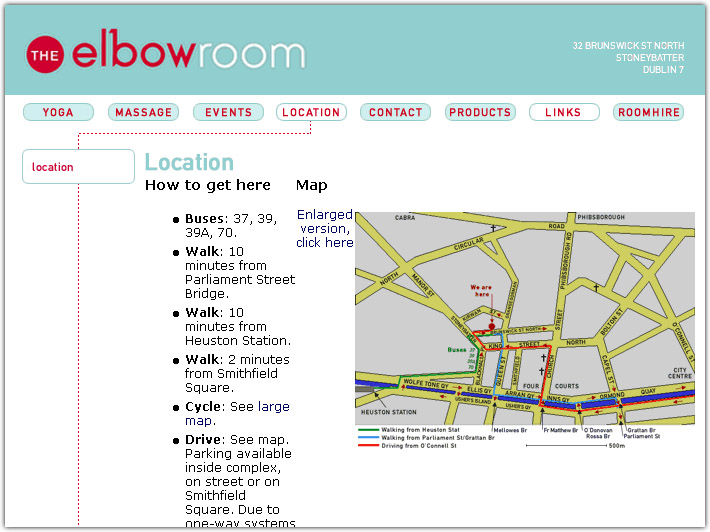Click the 'Buses: 37, 39, 39A, 70' item
The image size is (710, 532).
point(231,225)
